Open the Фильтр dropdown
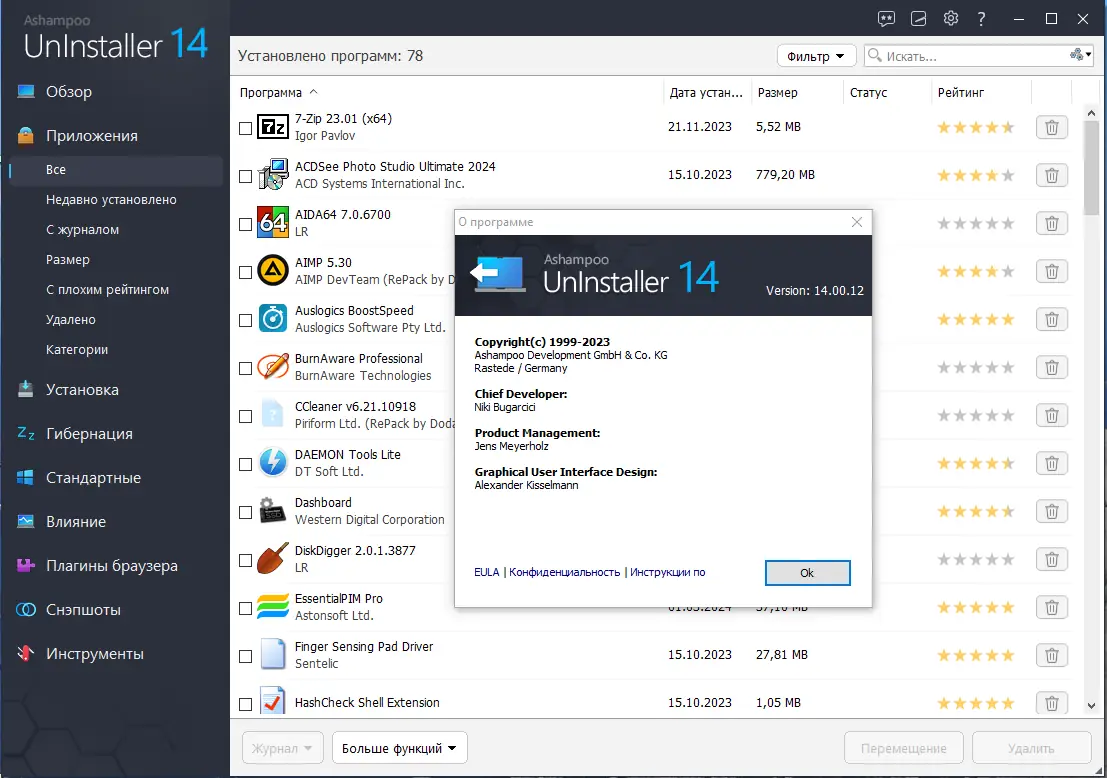 click(816, 56)
